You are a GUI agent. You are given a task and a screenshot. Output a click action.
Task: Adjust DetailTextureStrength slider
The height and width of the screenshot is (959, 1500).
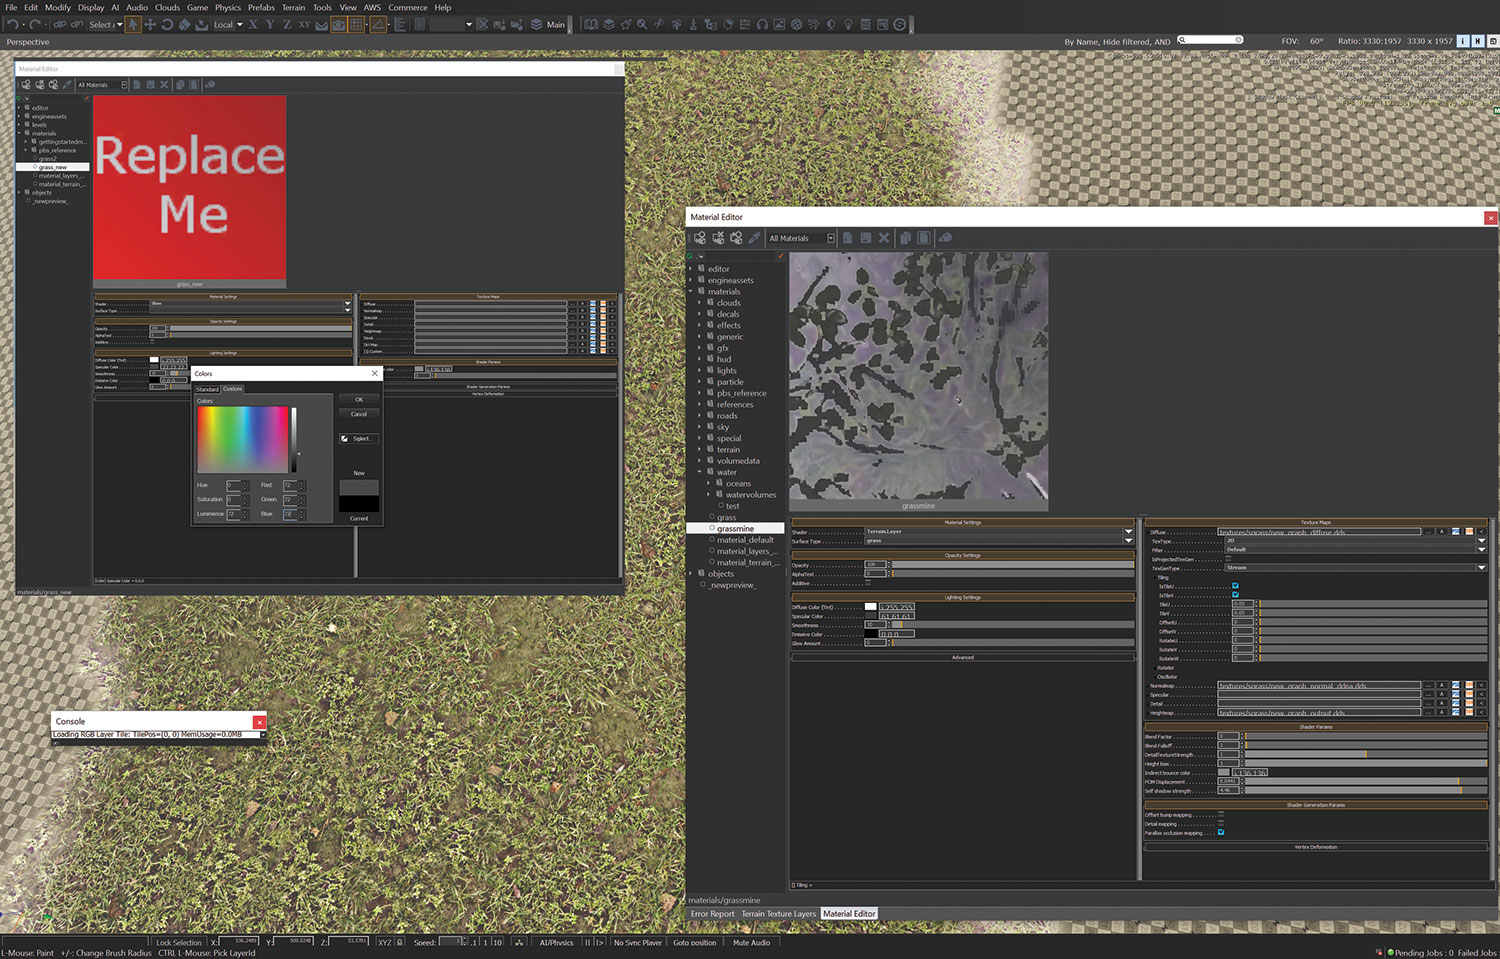[x=1366, y=755]
